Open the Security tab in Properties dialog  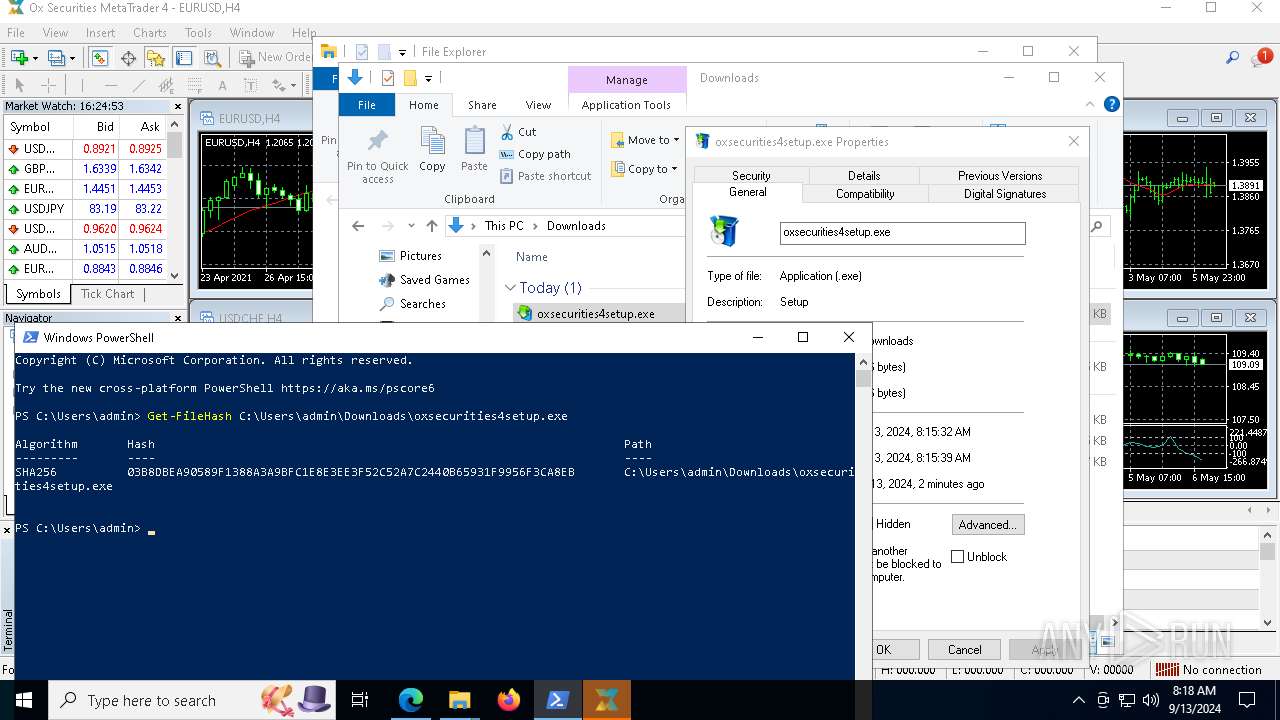(751, 175)
